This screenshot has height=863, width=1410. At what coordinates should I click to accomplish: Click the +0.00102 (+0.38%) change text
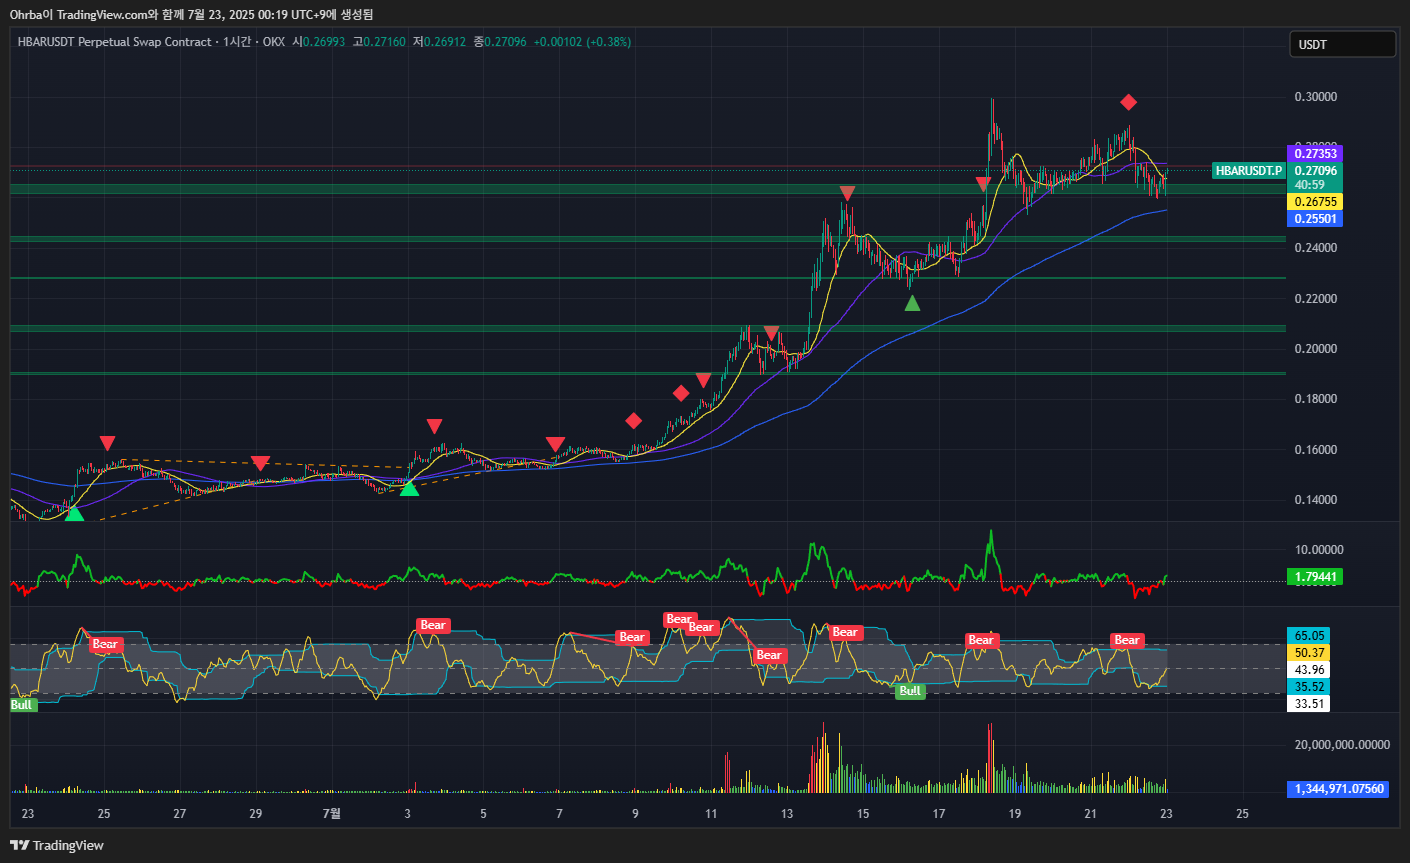point(582,42)
